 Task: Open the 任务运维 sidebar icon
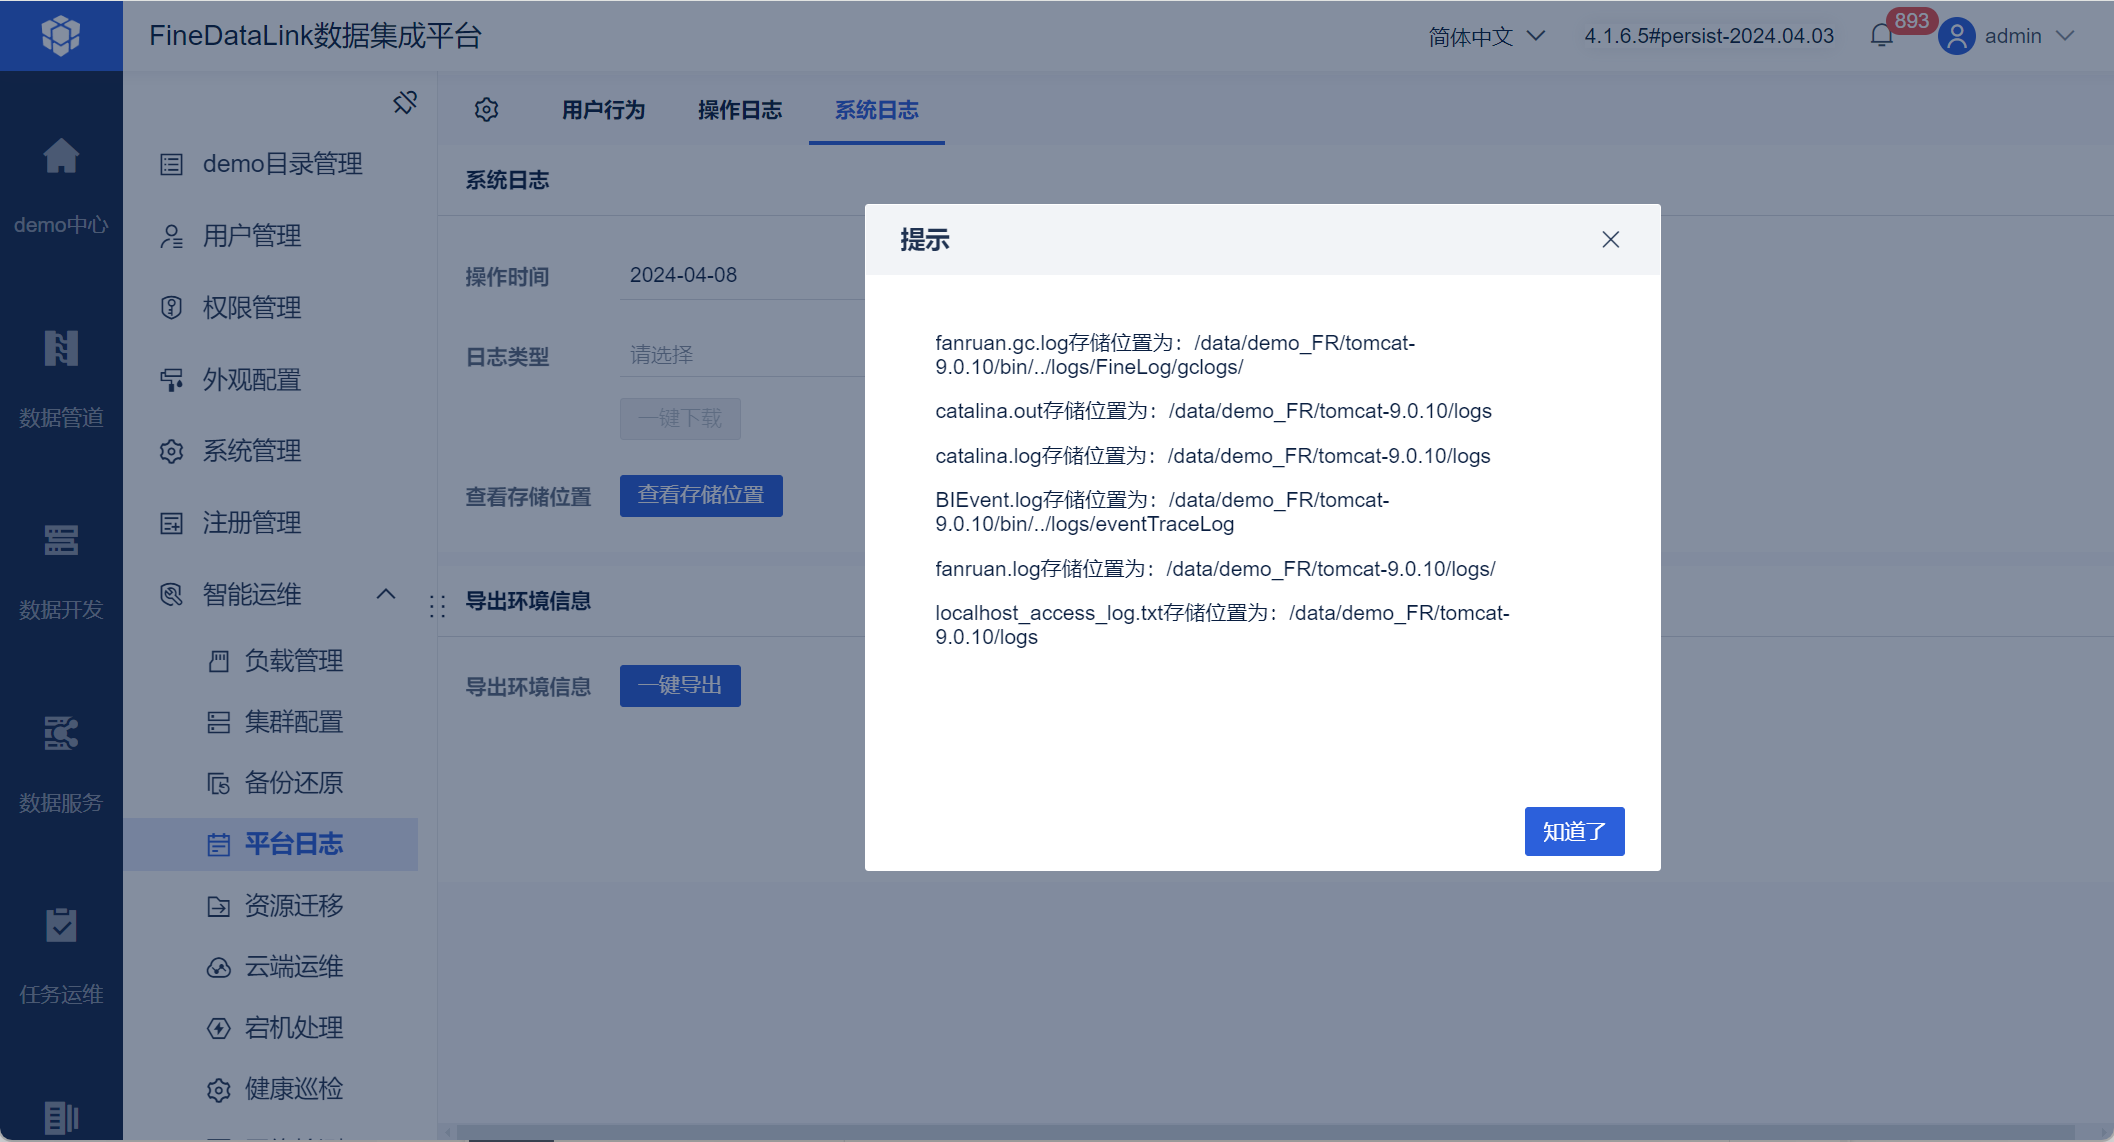(x=61, y=926)
